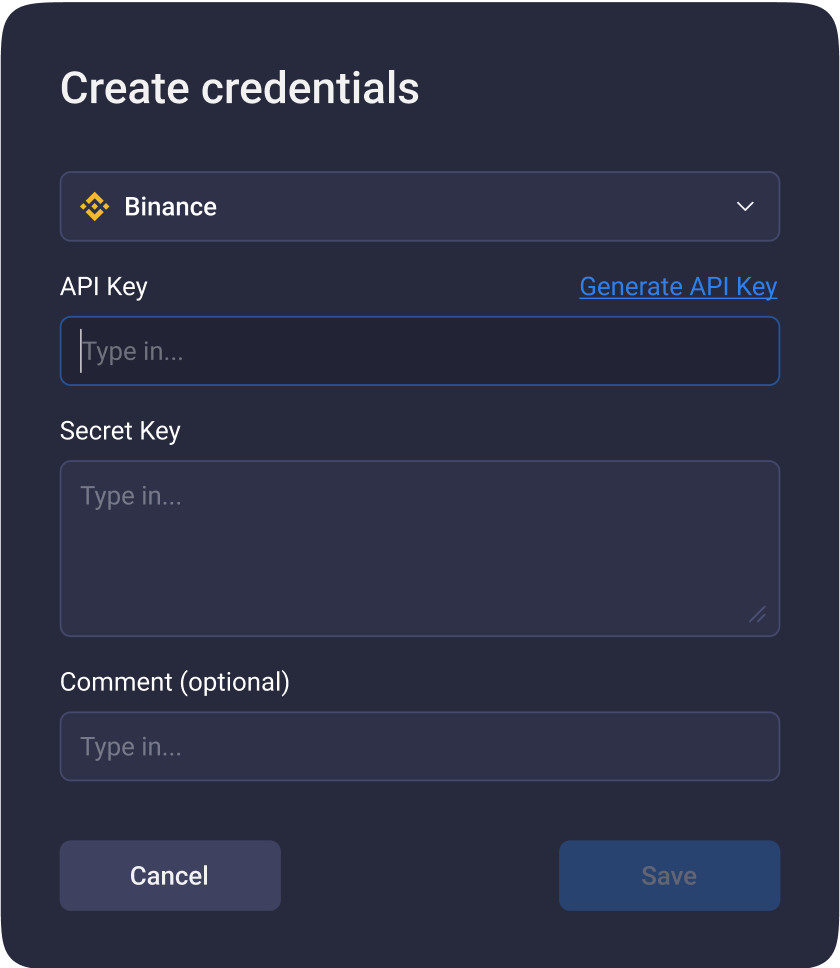Click the API Key placeholder text
Viewport: 840px width, 968px height.
[x=133, y=352]
